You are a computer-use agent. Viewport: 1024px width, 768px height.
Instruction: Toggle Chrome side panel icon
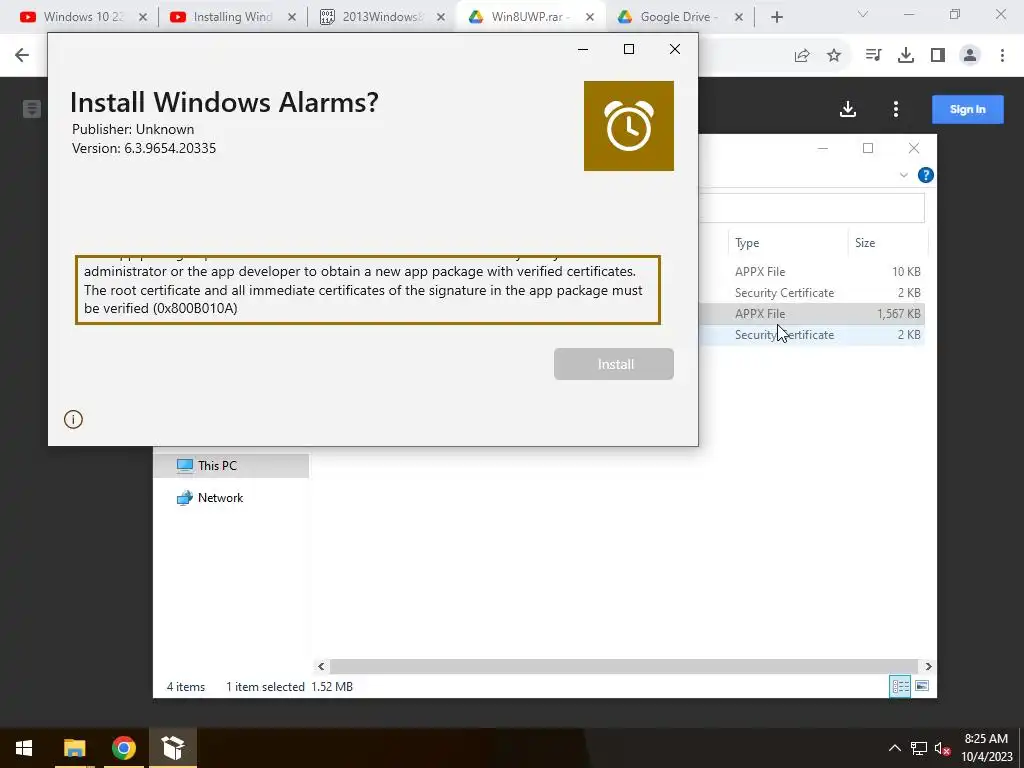[x=938, y=56]
